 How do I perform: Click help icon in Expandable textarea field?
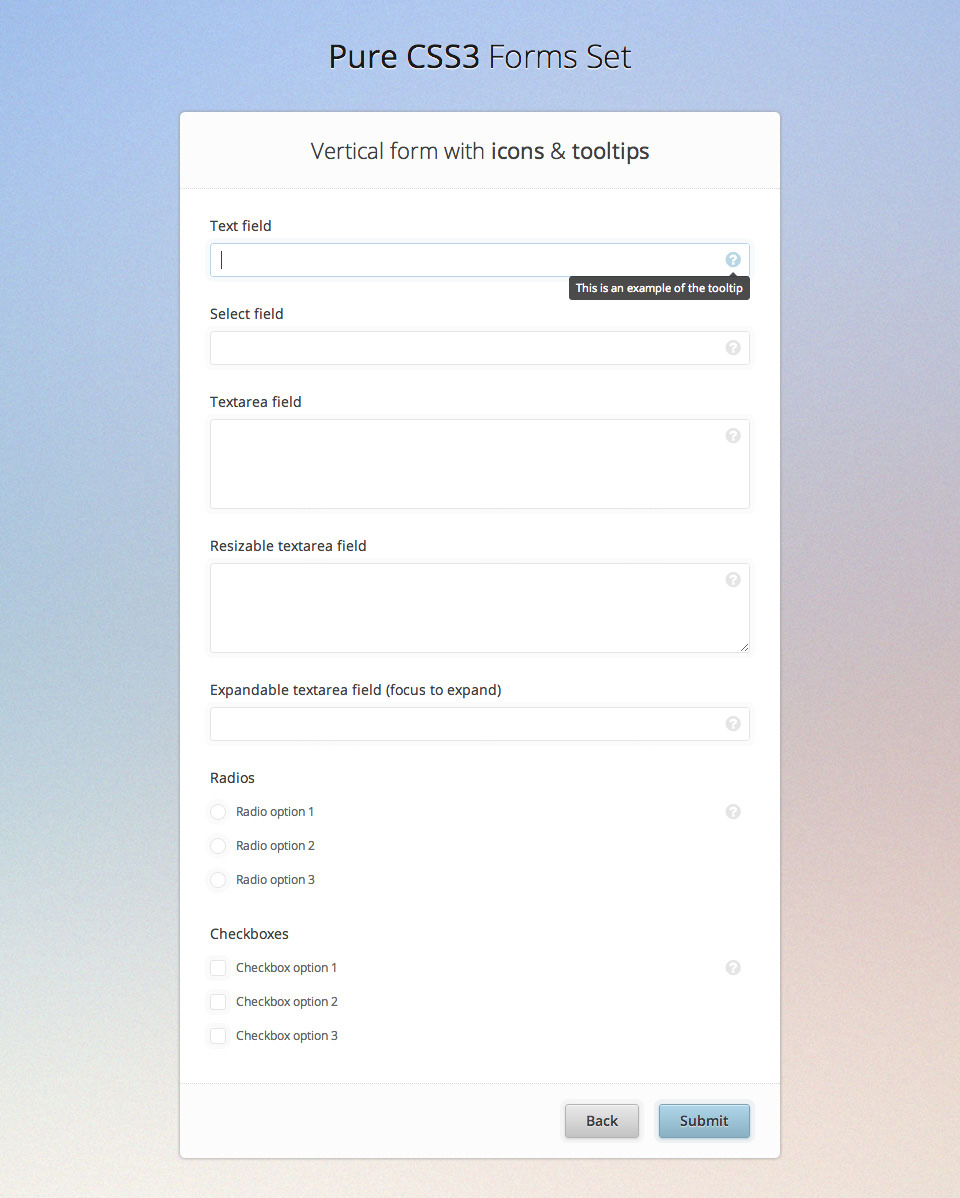point(733,724)
